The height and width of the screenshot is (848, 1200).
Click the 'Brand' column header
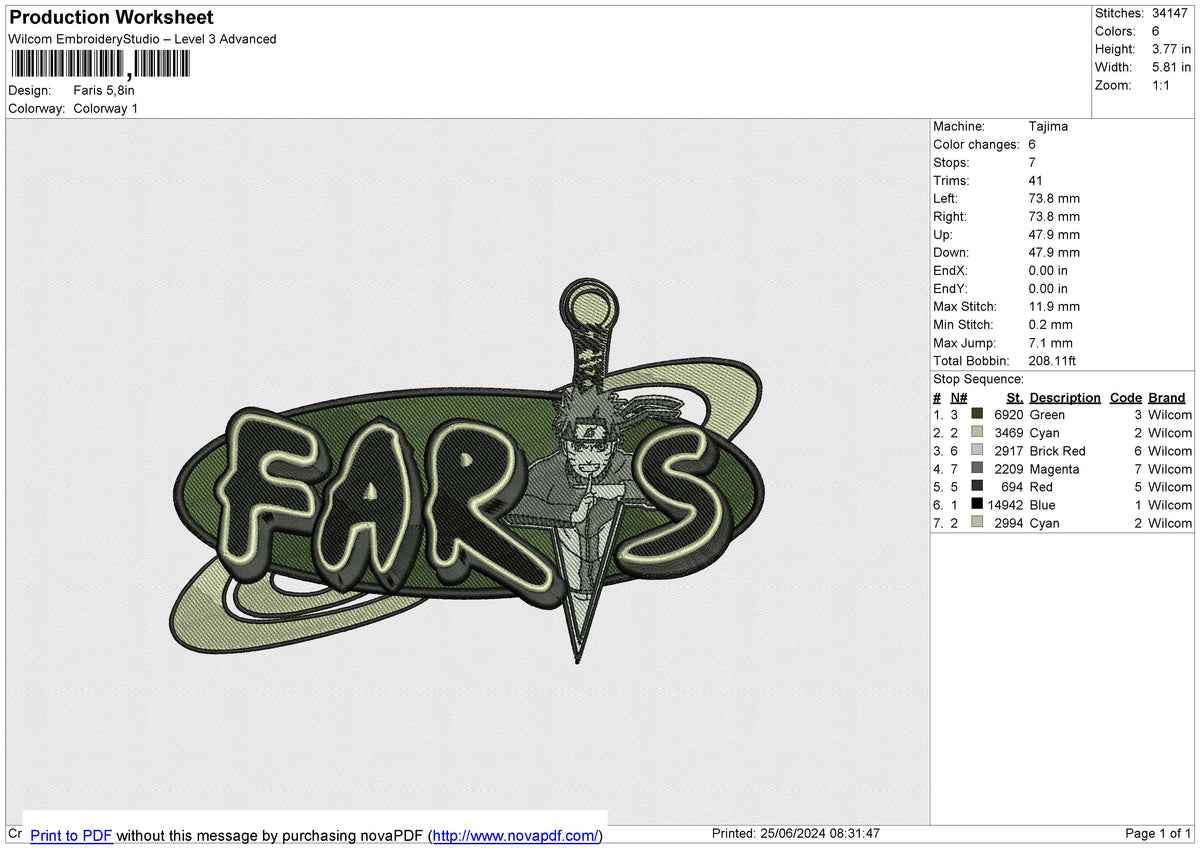[1166, 397]
